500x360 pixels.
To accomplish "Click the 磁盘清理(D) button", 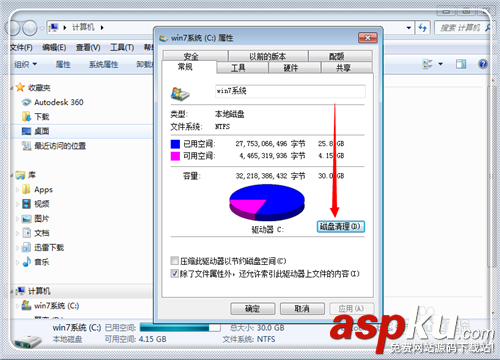I will point(340,226).
